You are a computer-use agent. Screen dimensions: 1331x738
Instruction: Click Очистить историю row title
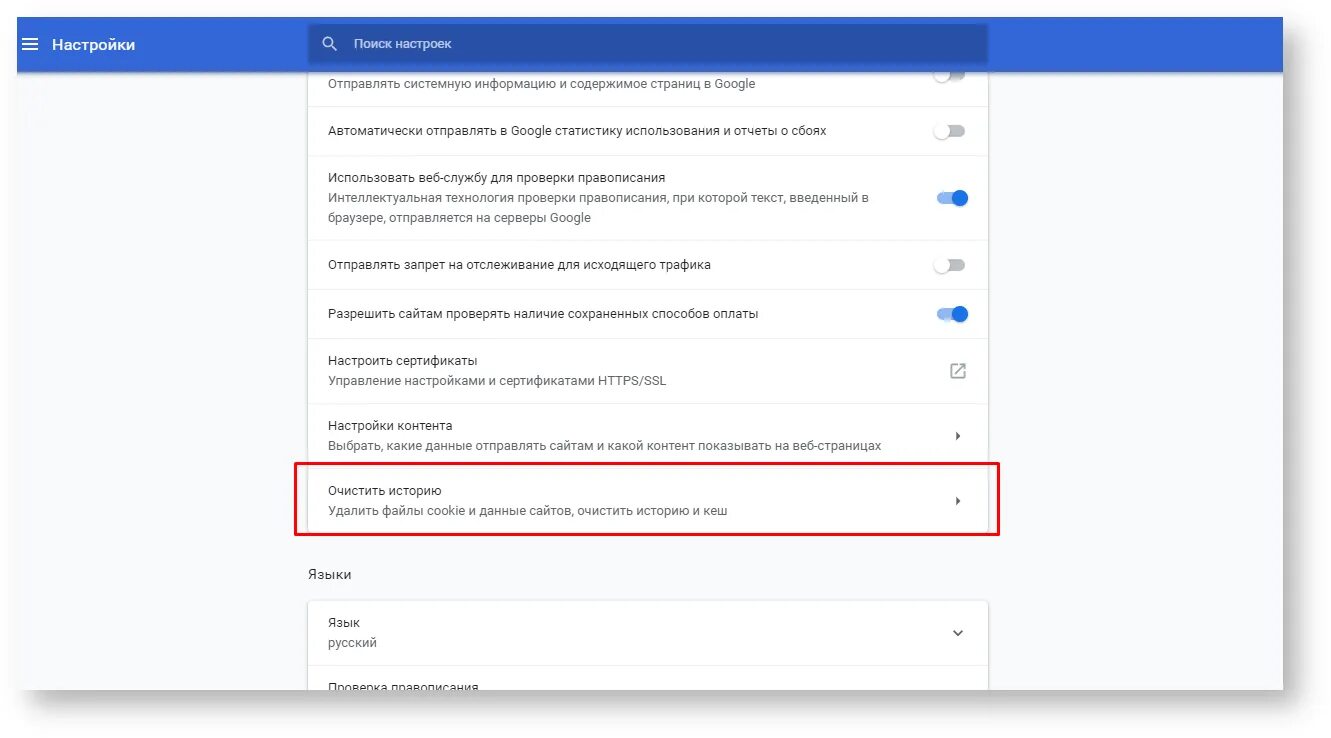click(x=385, y=491)
